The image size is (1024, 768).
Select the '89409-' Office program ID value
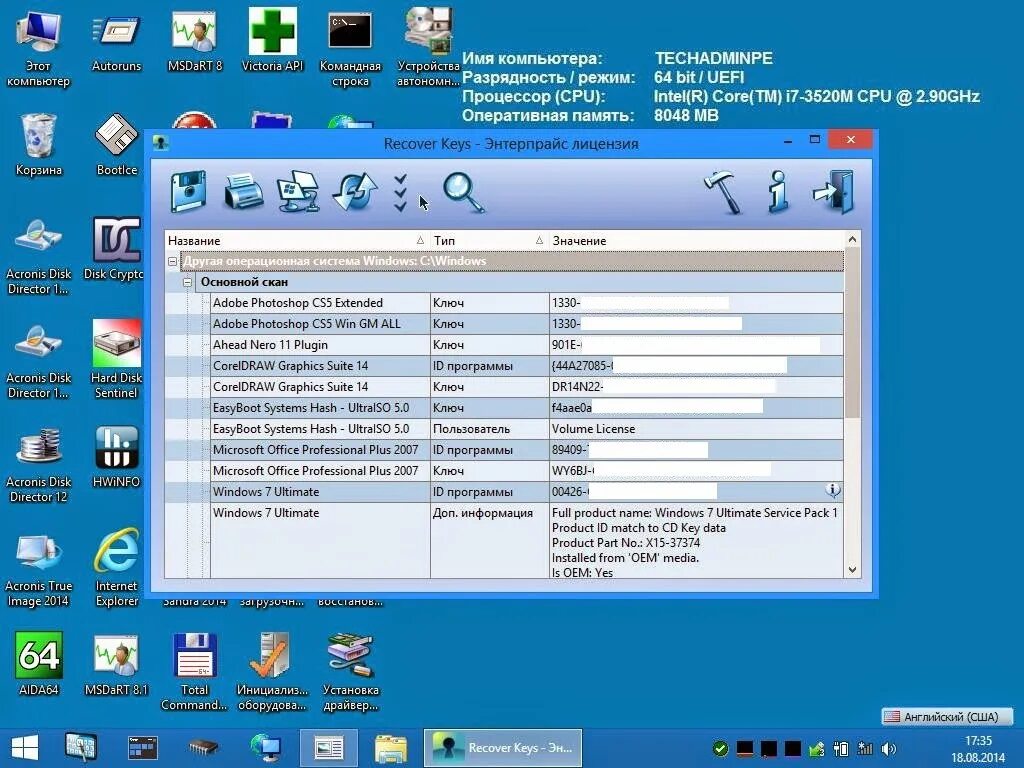696,450
